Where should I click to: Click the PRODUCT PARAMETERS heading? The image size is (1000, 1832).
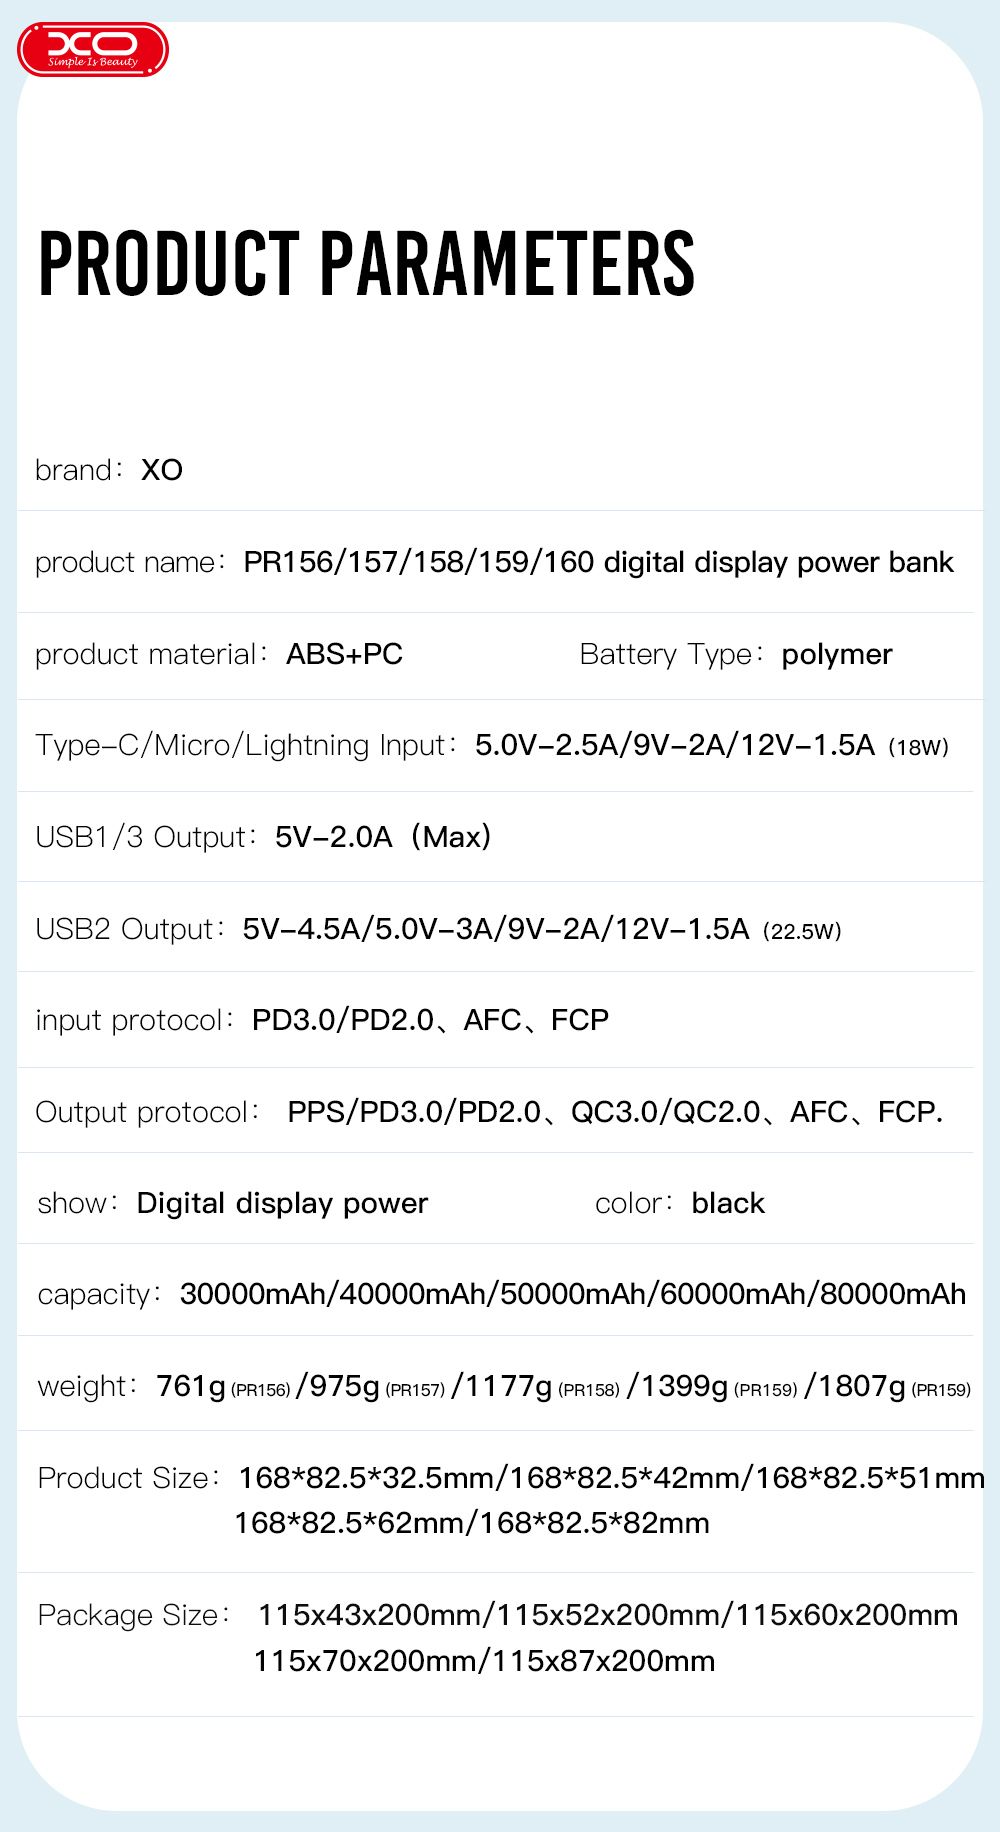pos(366,263)
